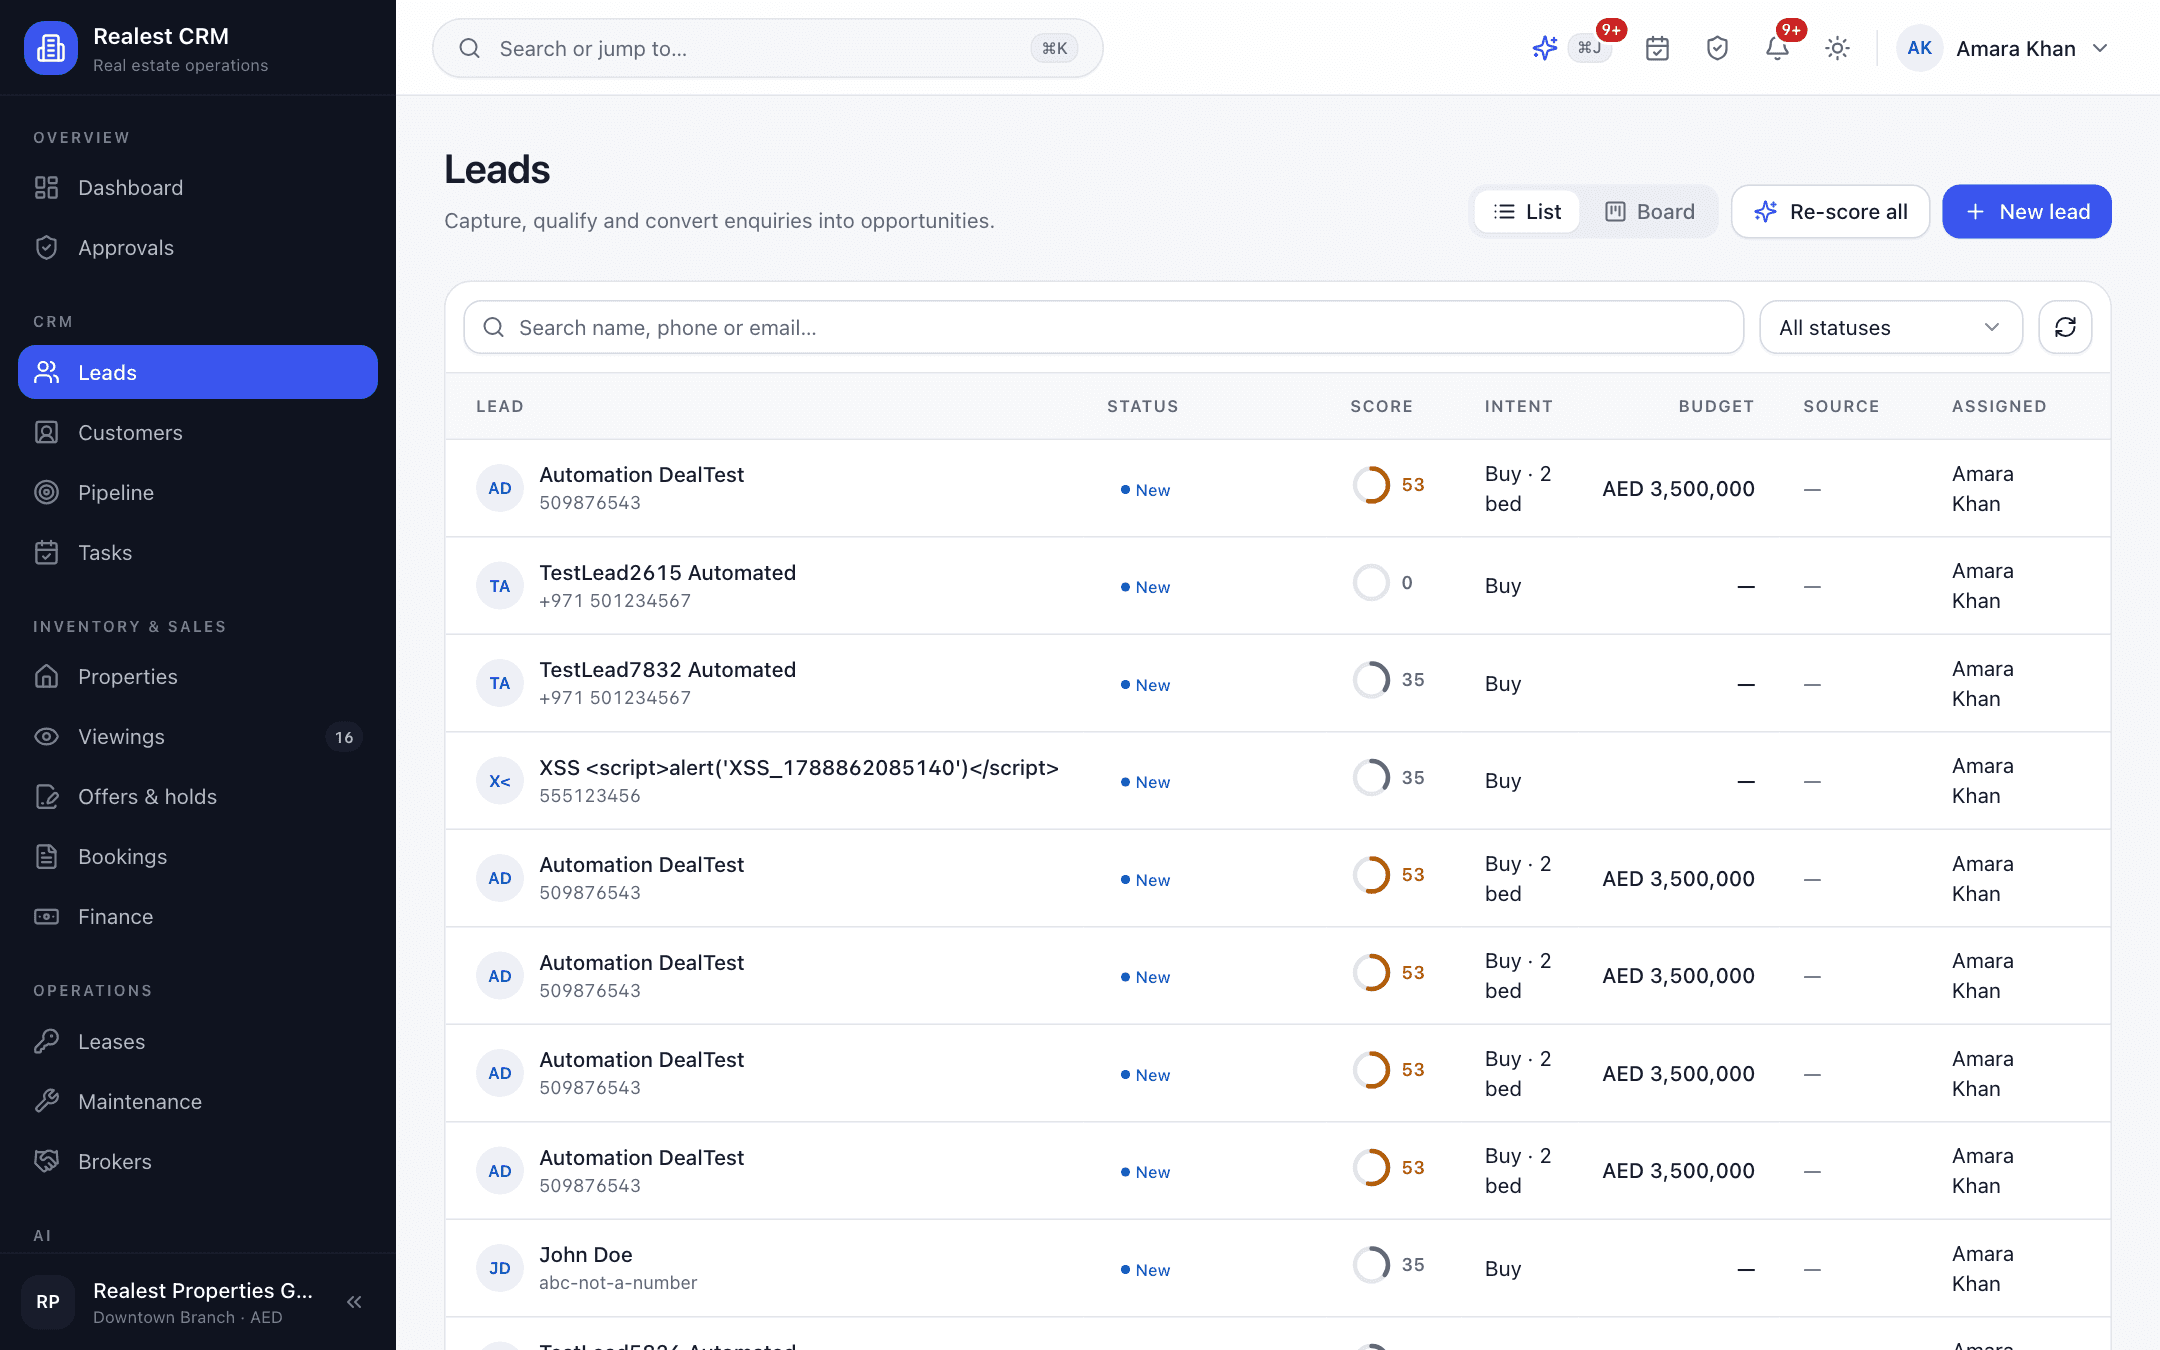The width and height of the screenshot is (2160, 1350).
Task: Focus the global Search or jump to field
Action: 767,48
